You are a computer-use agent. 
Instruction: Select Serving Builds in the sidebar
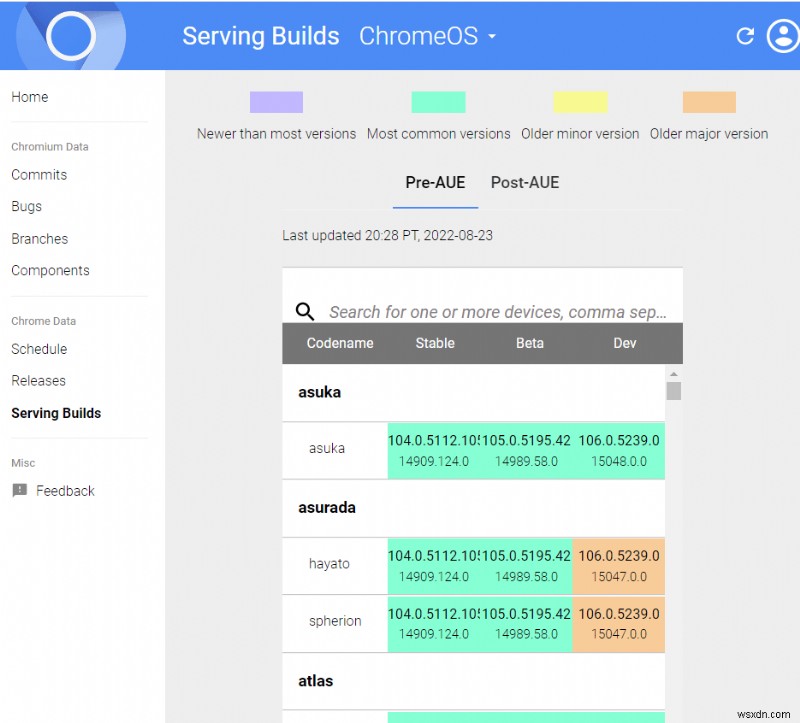click(55, 413)
